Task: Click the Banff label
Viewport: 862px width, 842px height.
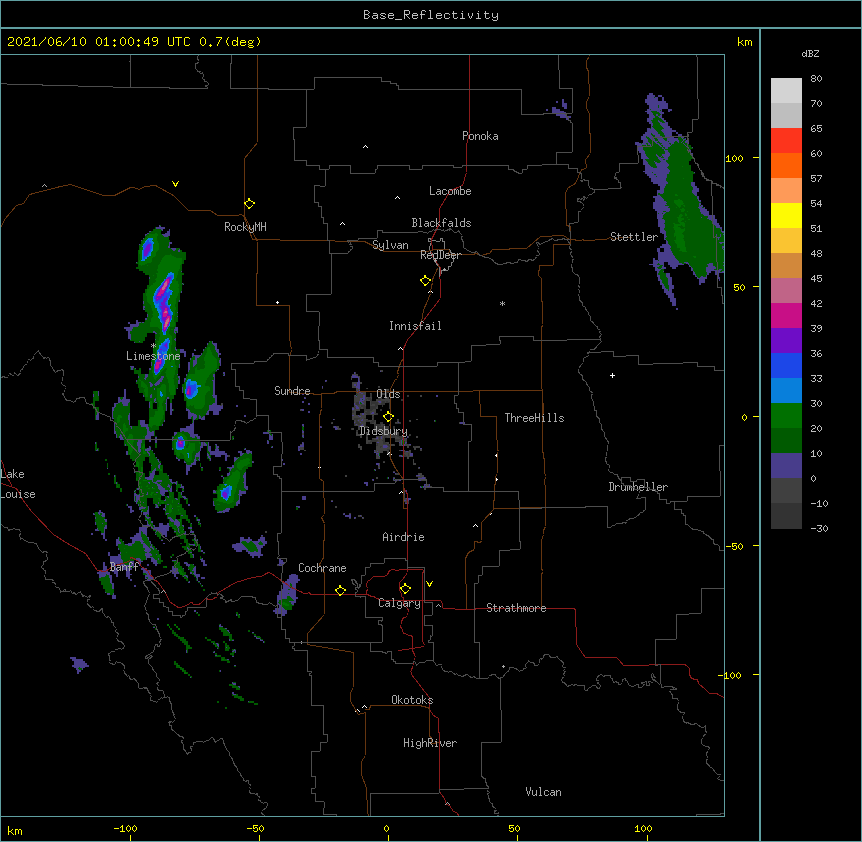Action: click(124, 567)
